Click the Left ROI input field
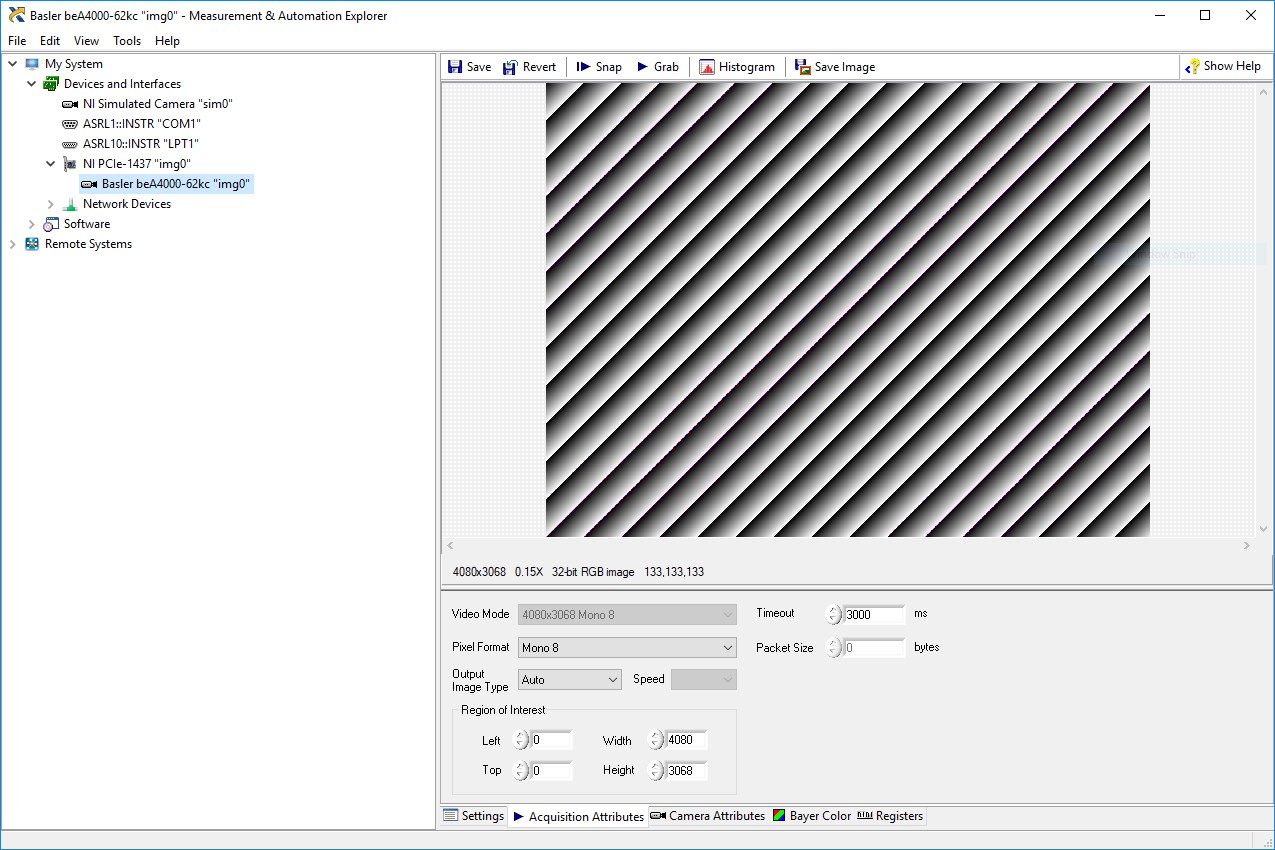1275x850 pixels. tap(551, 741)
